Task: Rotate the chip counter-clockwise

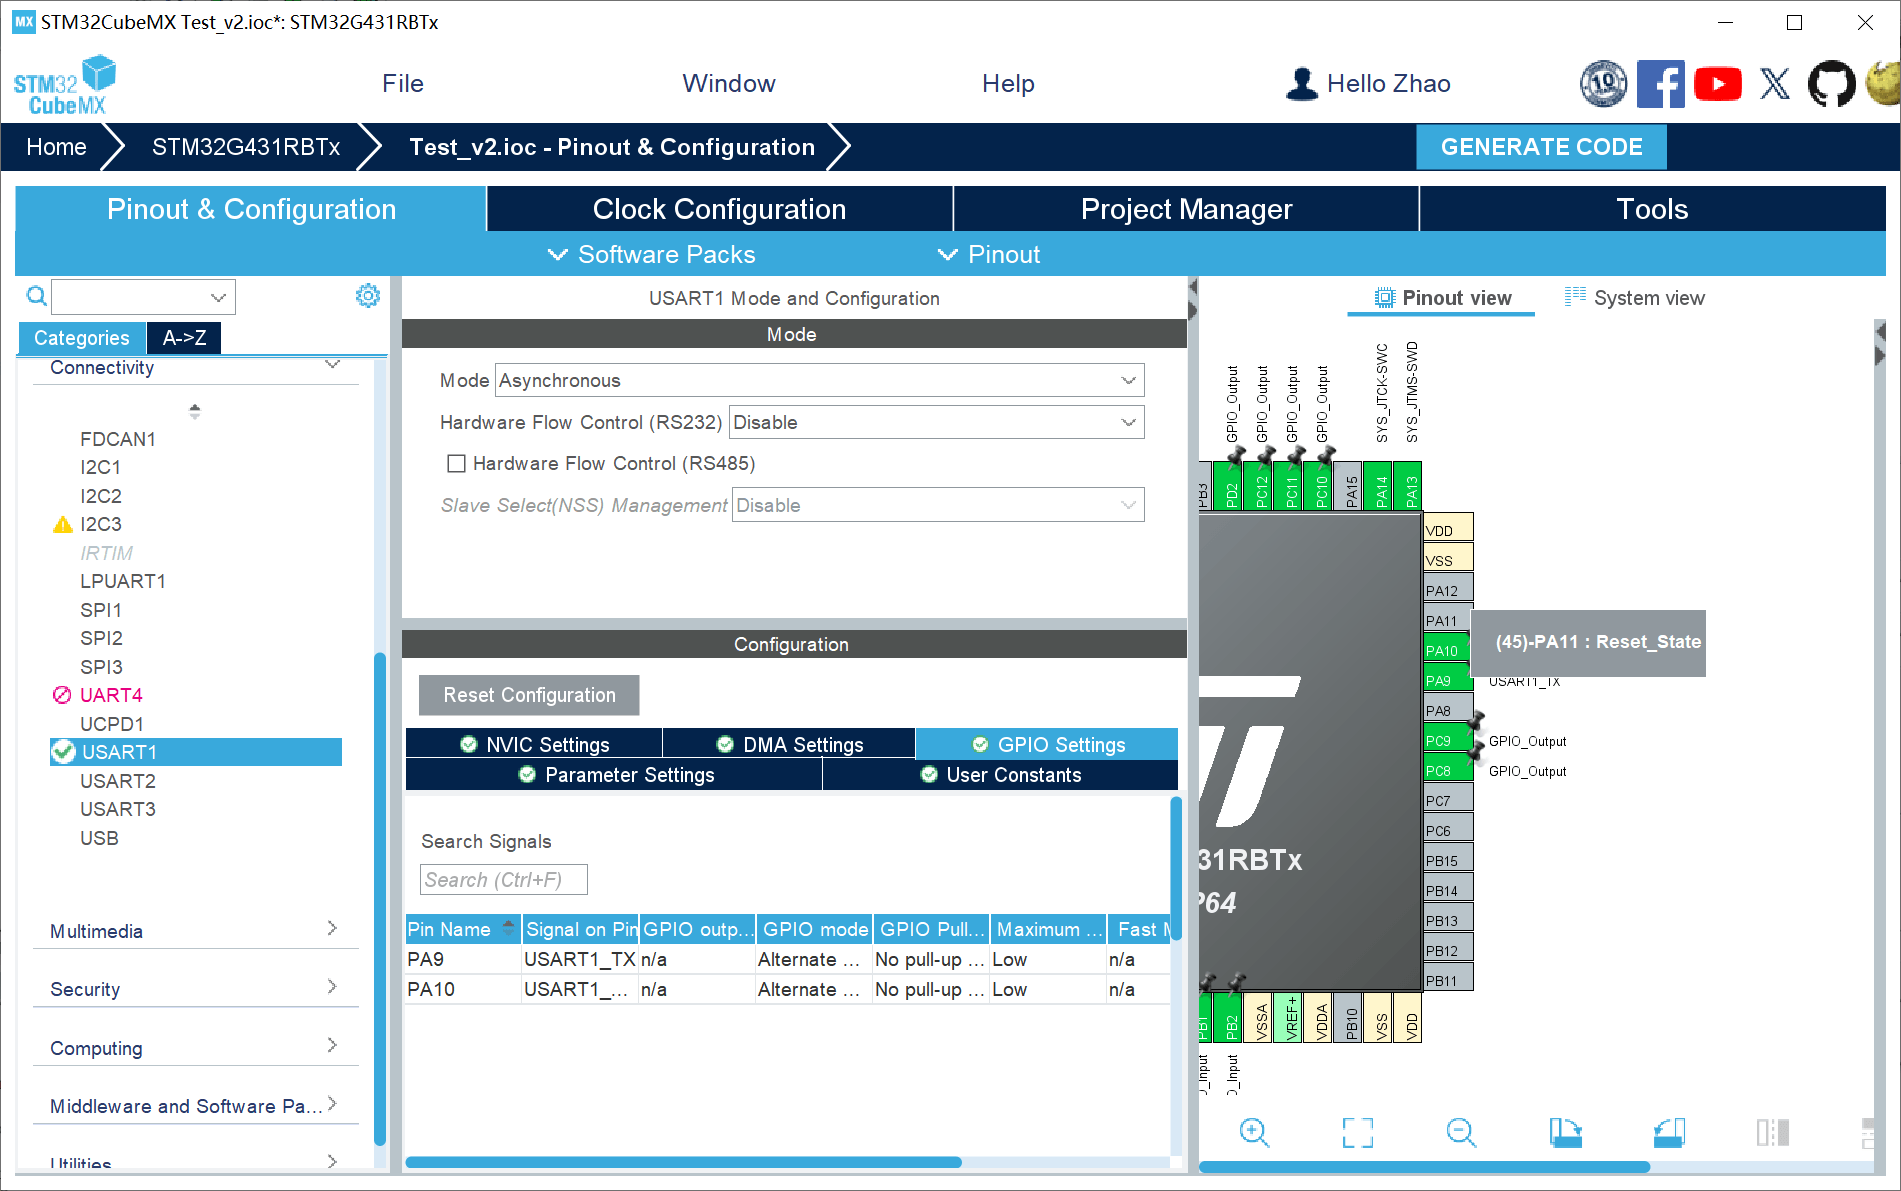Action: [1669, 1132]
